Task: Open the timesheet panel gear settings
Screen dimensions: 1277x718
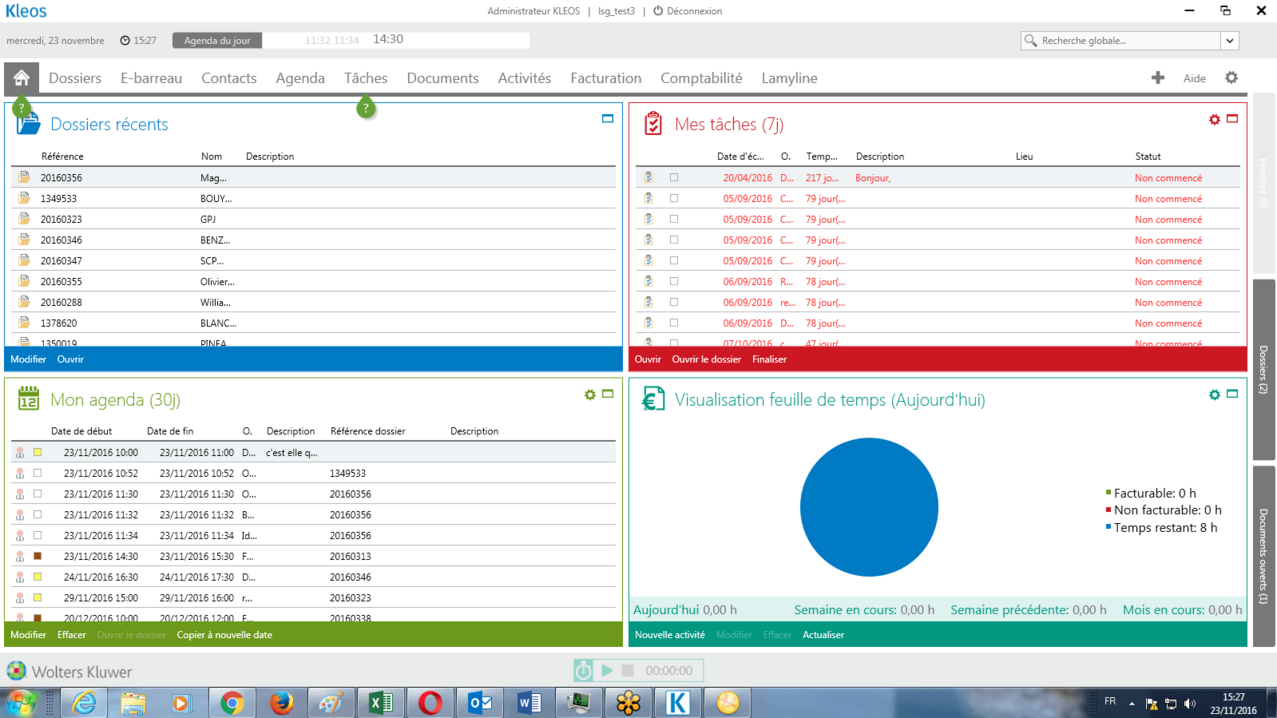Action: click(x=1214, y=395)
